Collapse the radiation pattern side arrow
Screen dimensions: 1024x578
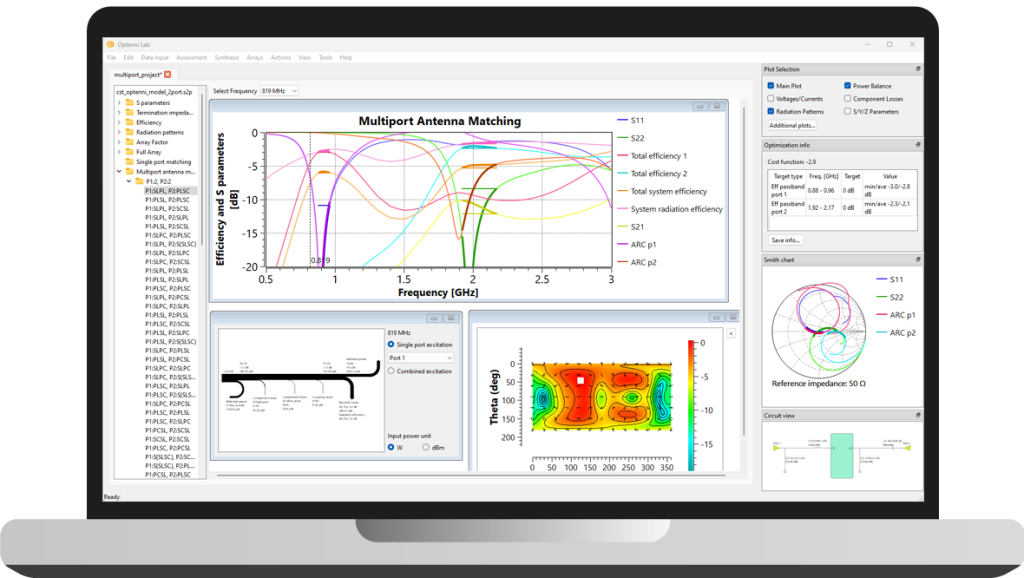pos(731,333)
